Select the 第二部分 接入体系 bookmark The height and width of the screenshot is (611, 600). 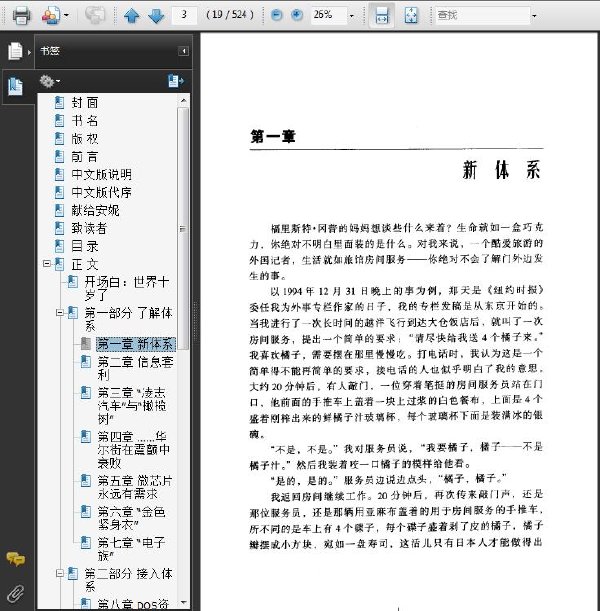pyautogui.click(x=129, y=580)
